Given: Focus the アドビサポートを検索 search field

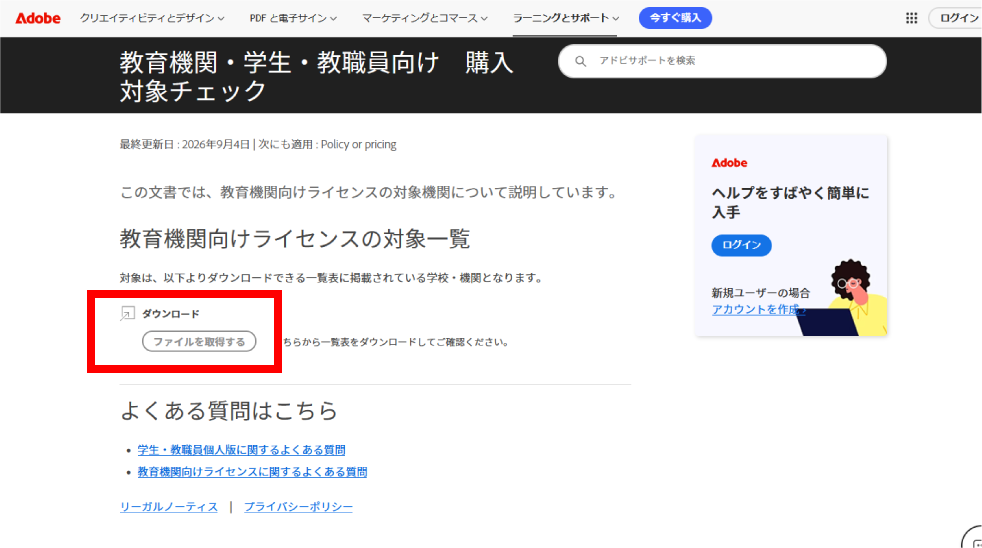Looking at the screenshot, I should pos(722,61).
